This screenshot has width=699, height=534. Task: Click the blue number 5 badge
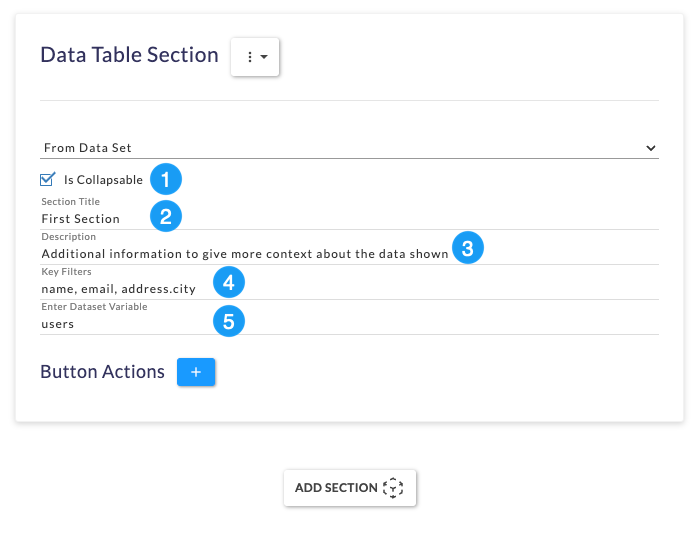coord(229,321)
